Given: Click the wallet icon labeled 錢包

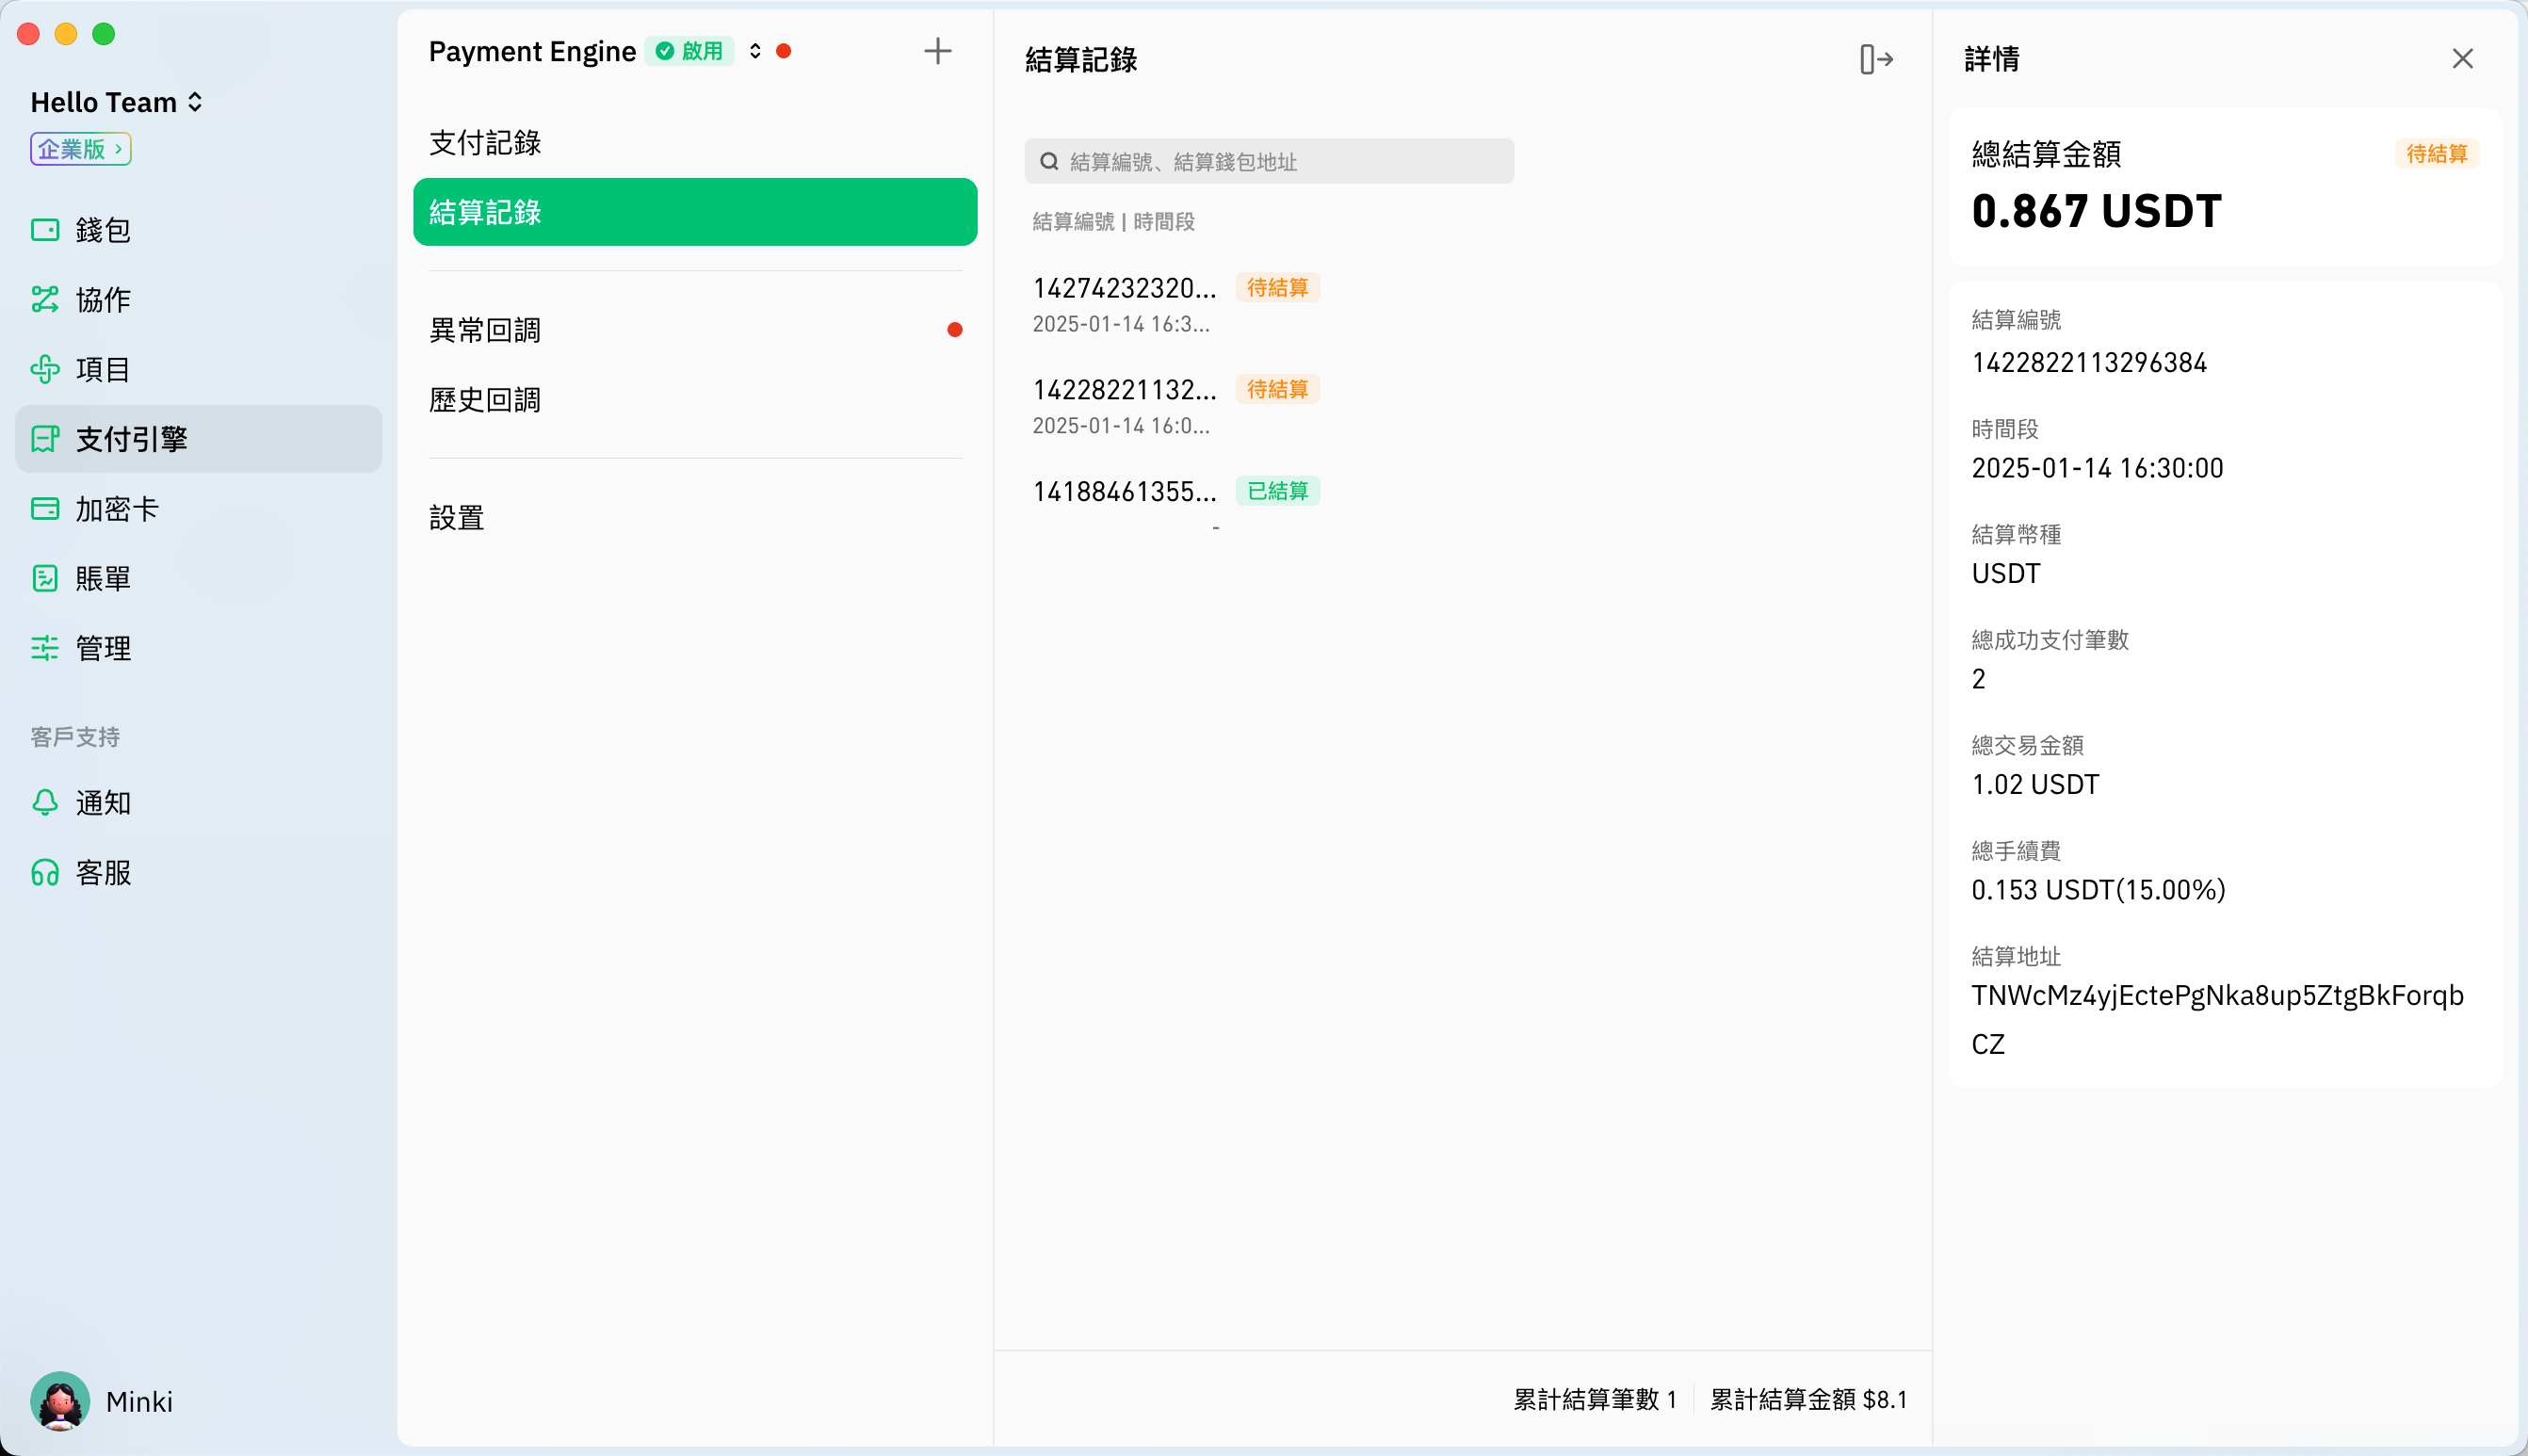Looking at the screenshot, I should click(x=45, y=230).
